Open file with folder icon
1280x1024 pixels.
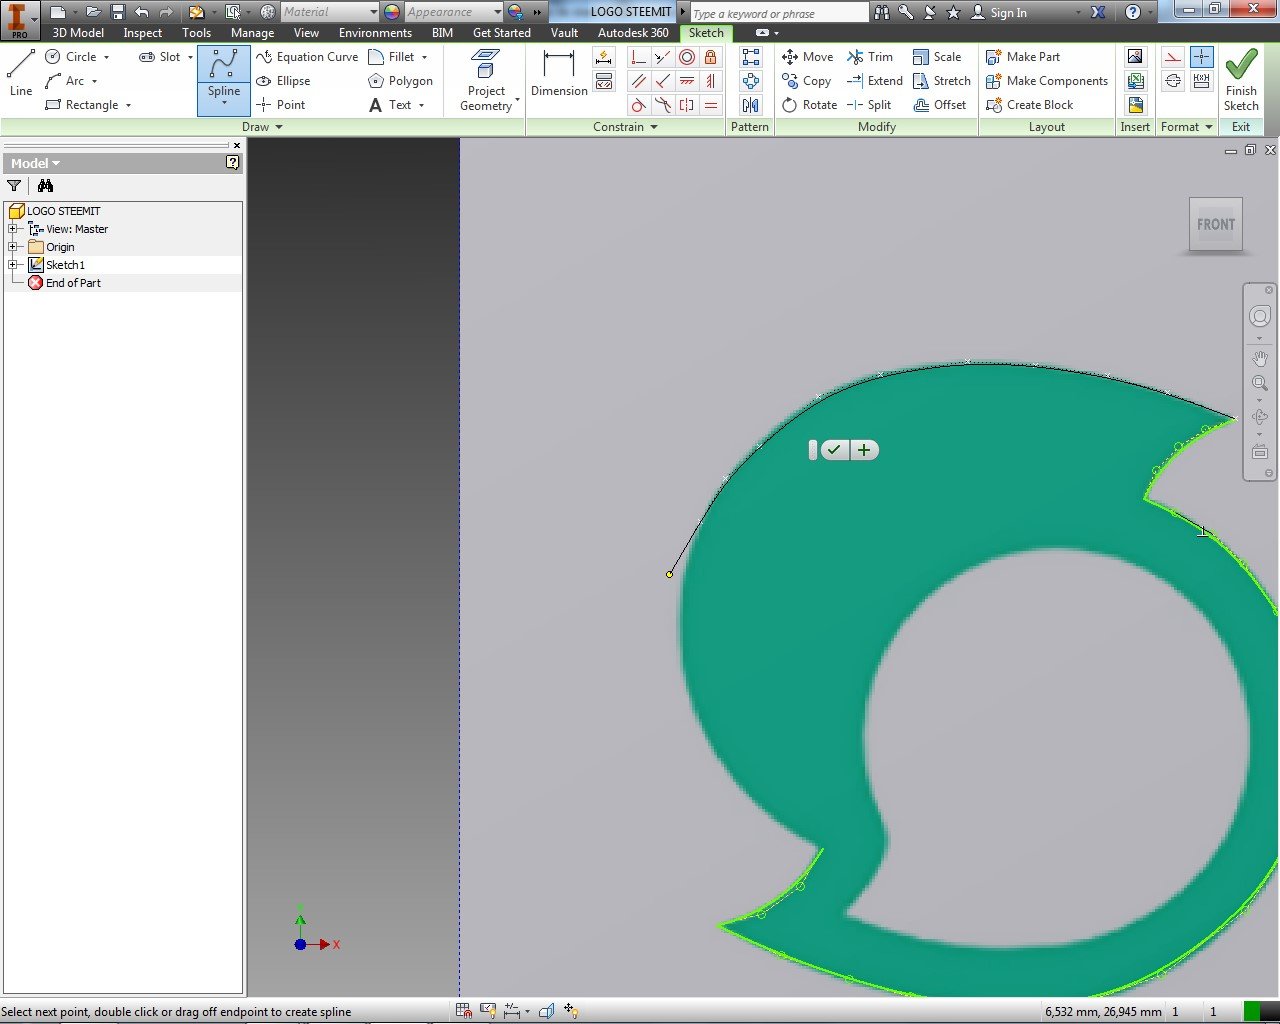[93, 12]
